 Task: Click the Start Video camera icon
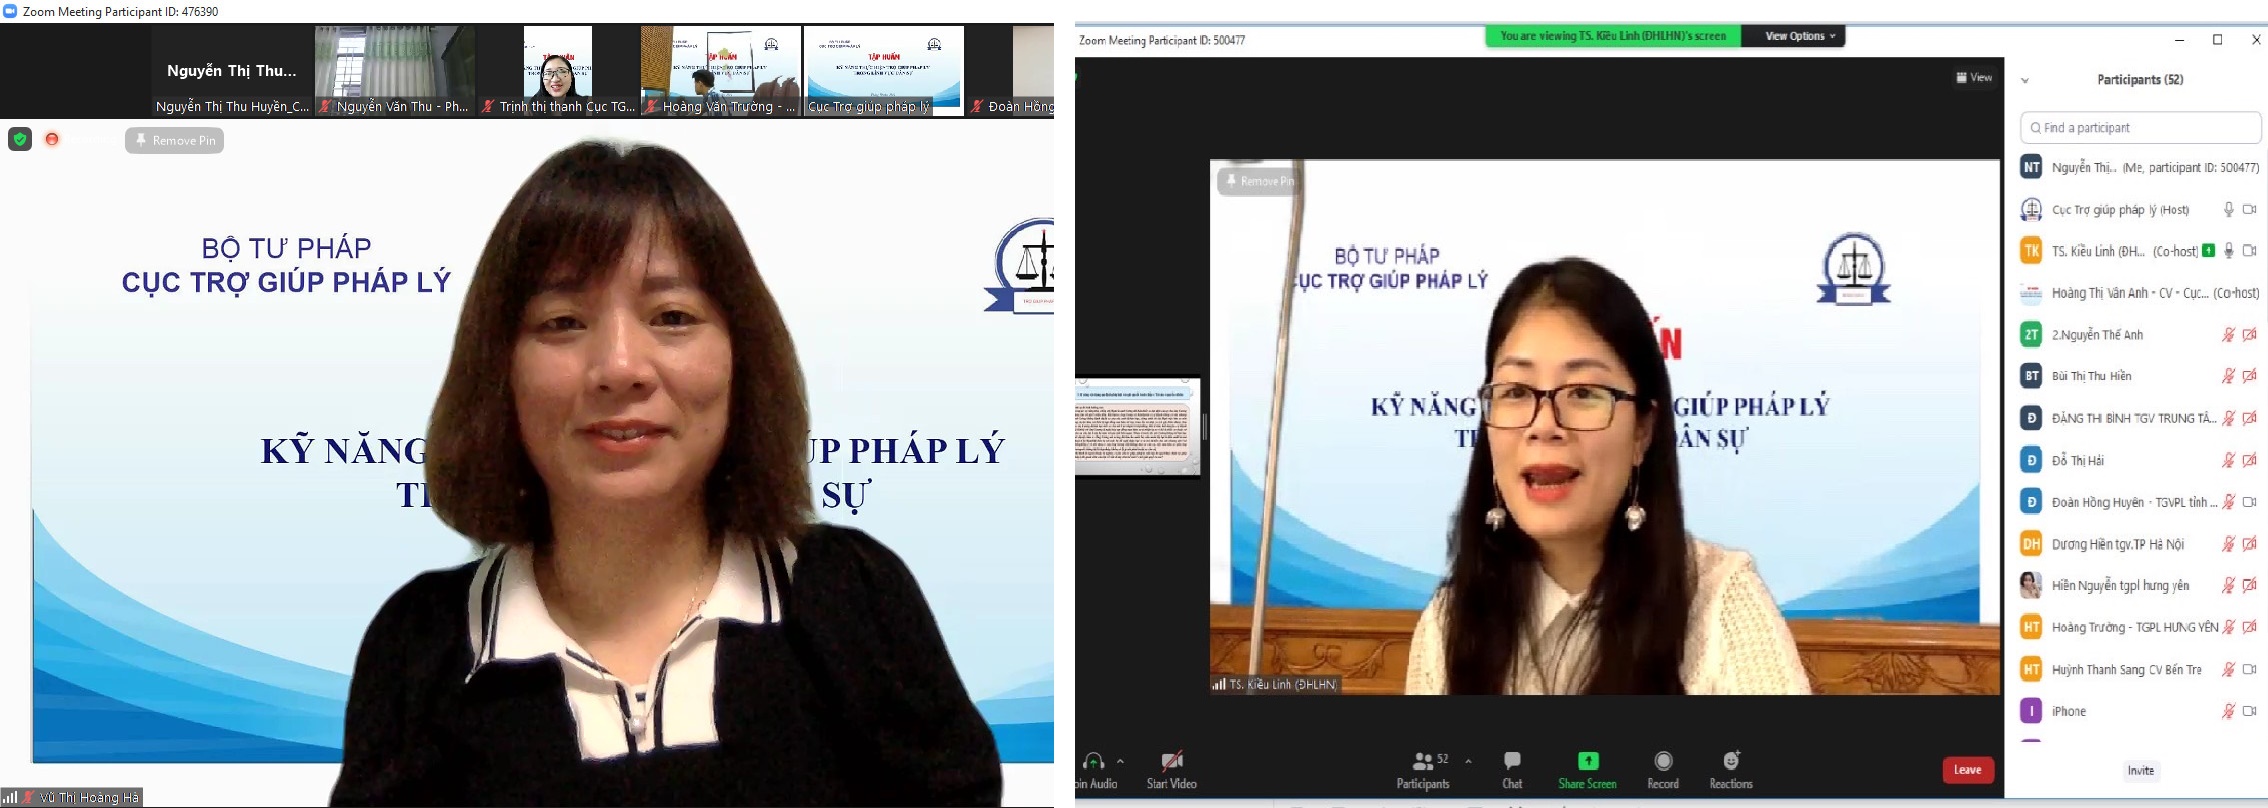(1171, 761)
